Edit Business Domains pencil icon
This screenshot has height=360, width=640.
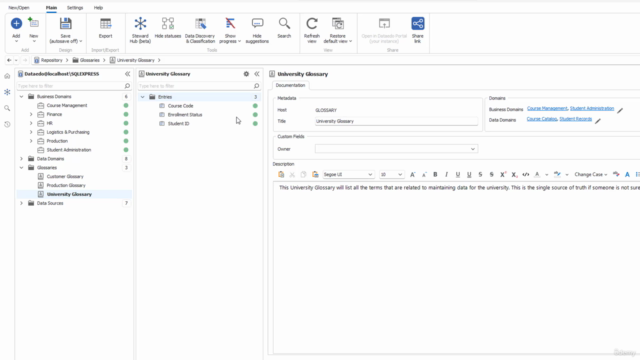620,110
